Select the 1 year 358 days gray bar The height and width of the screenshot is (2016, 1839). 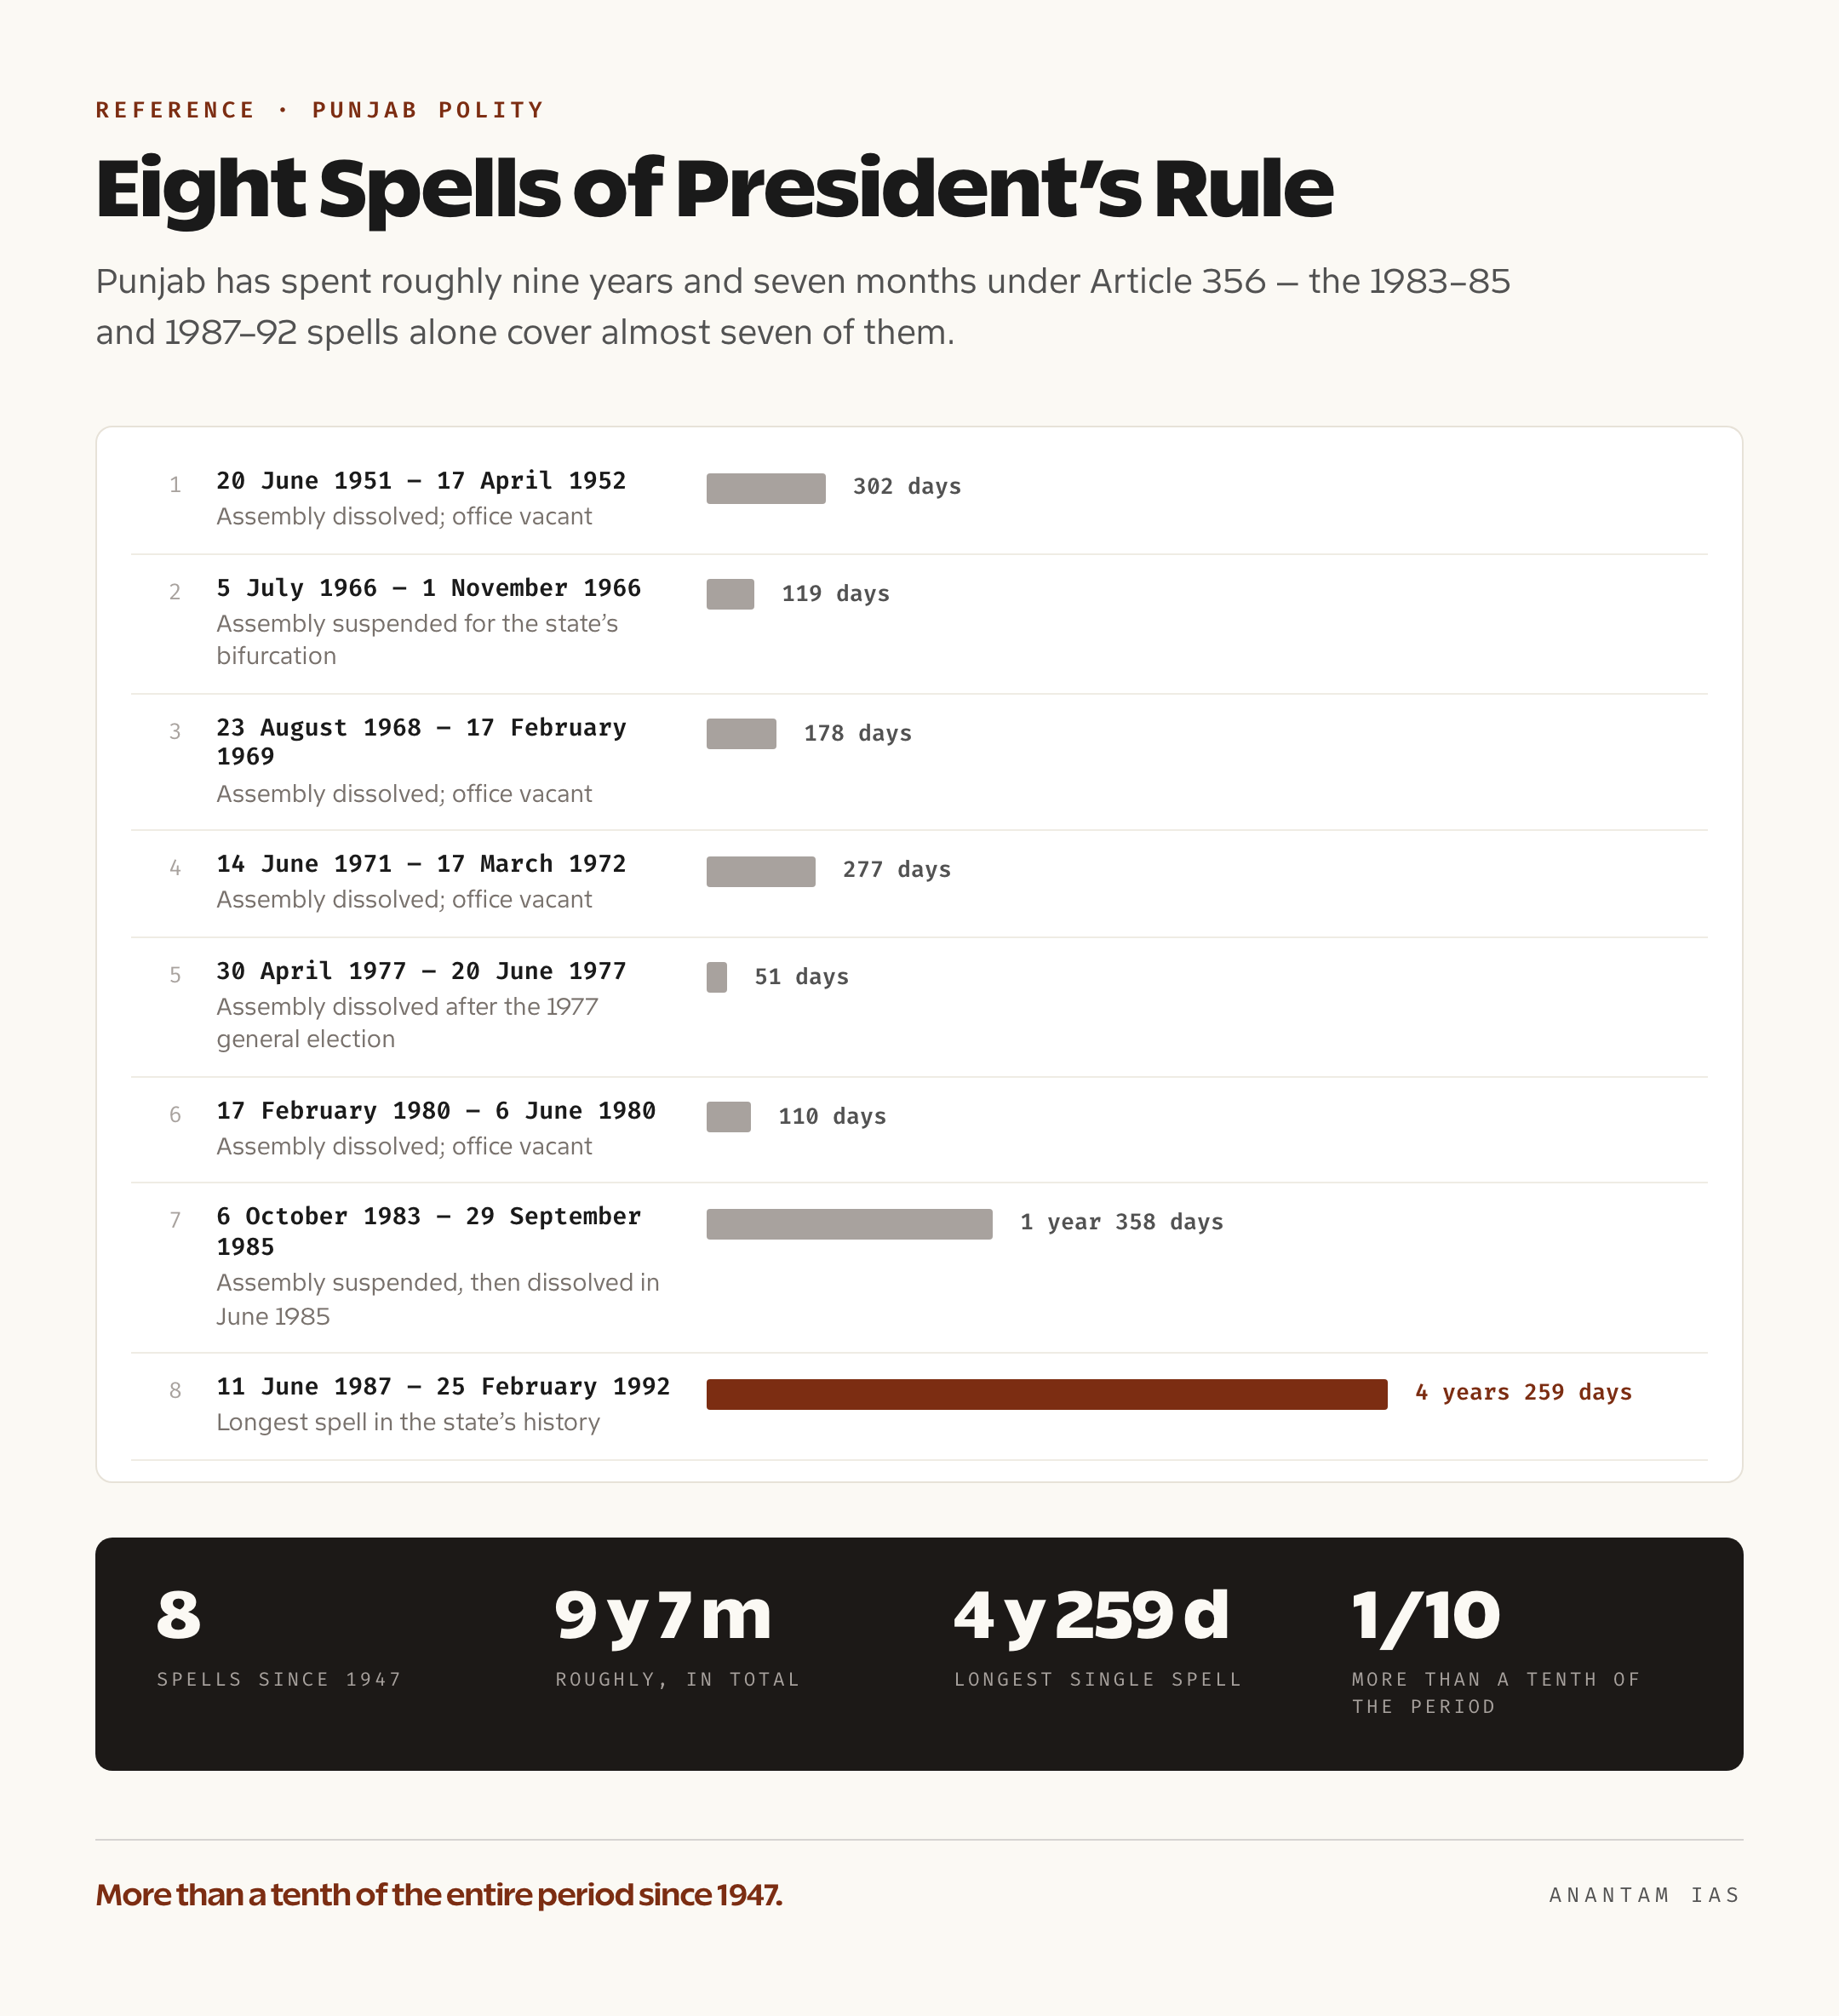coord(849,1224)
